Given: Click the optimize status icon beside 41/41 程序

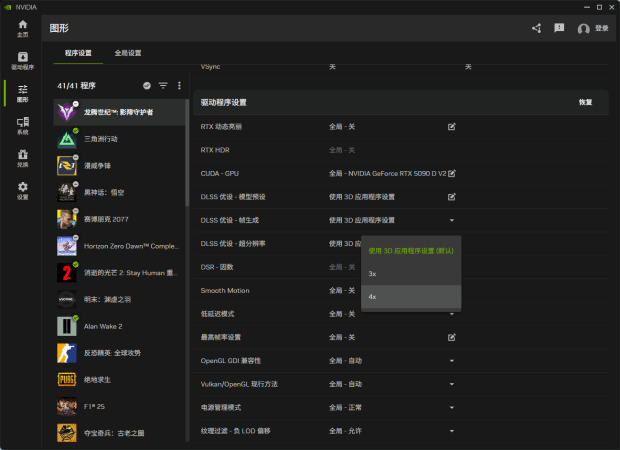Looking at the screenshot, I should 147,85.
